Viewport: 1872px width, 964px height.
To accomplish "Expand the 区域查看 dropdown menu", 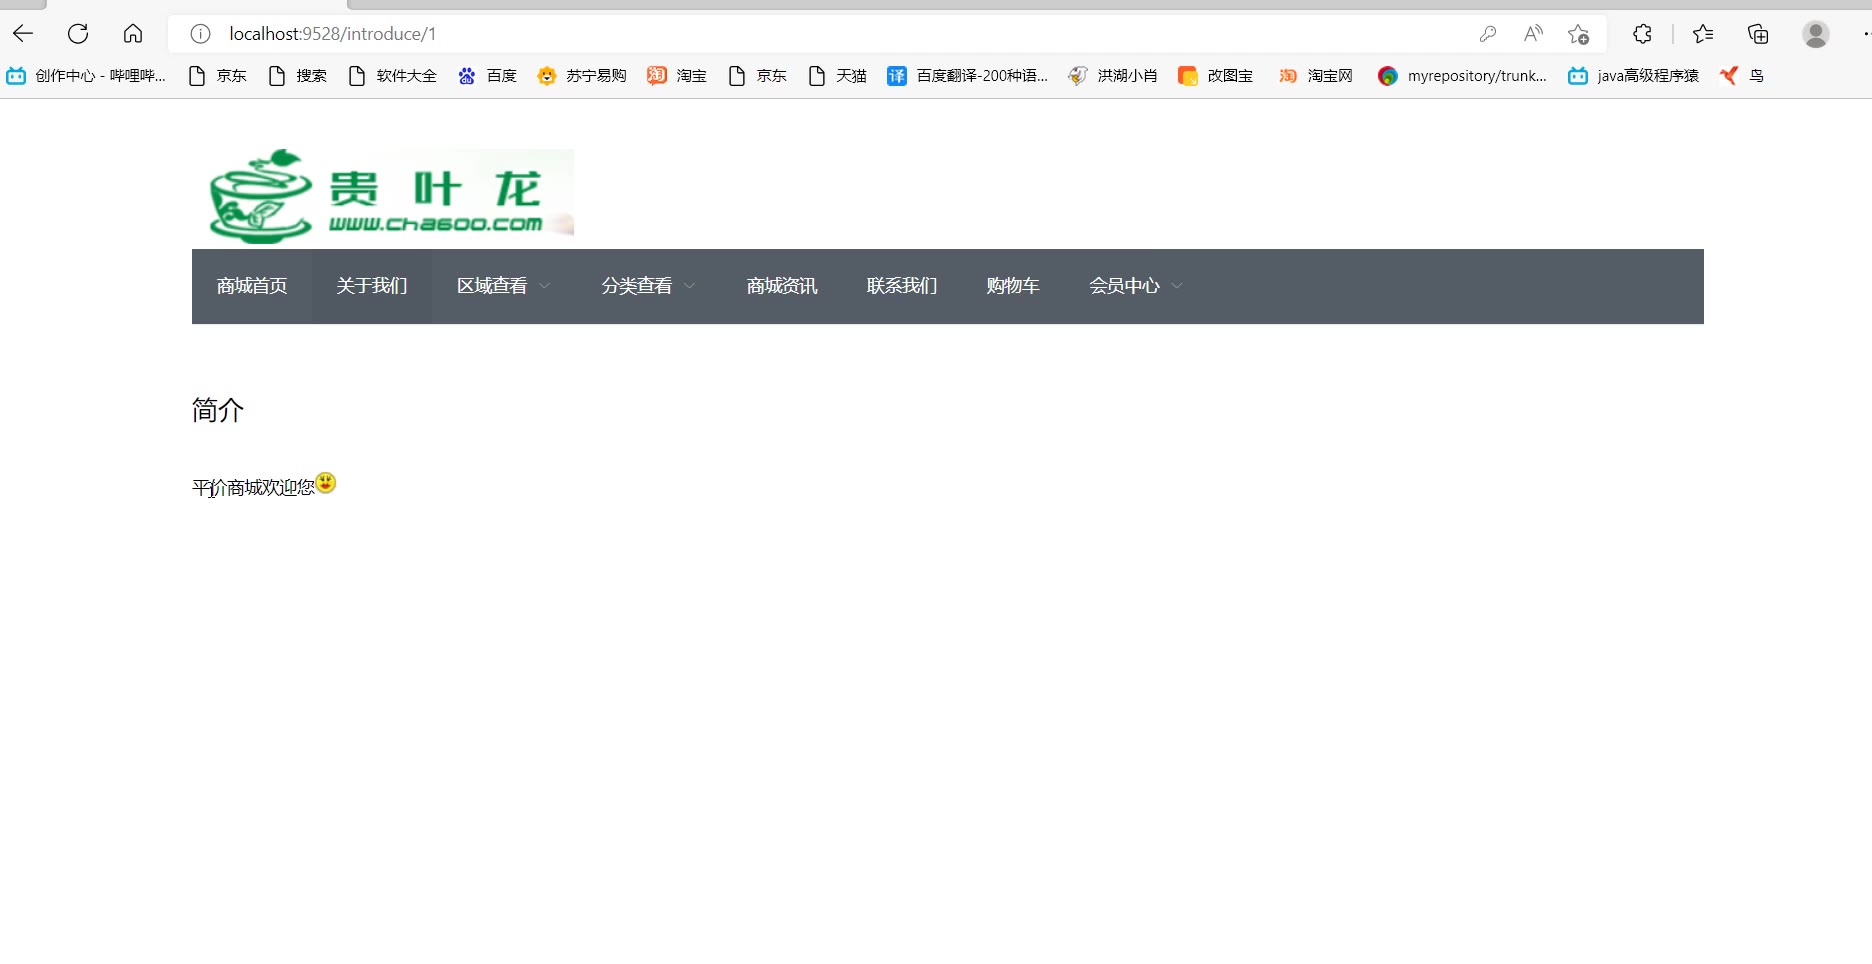I will click(504, 286).
